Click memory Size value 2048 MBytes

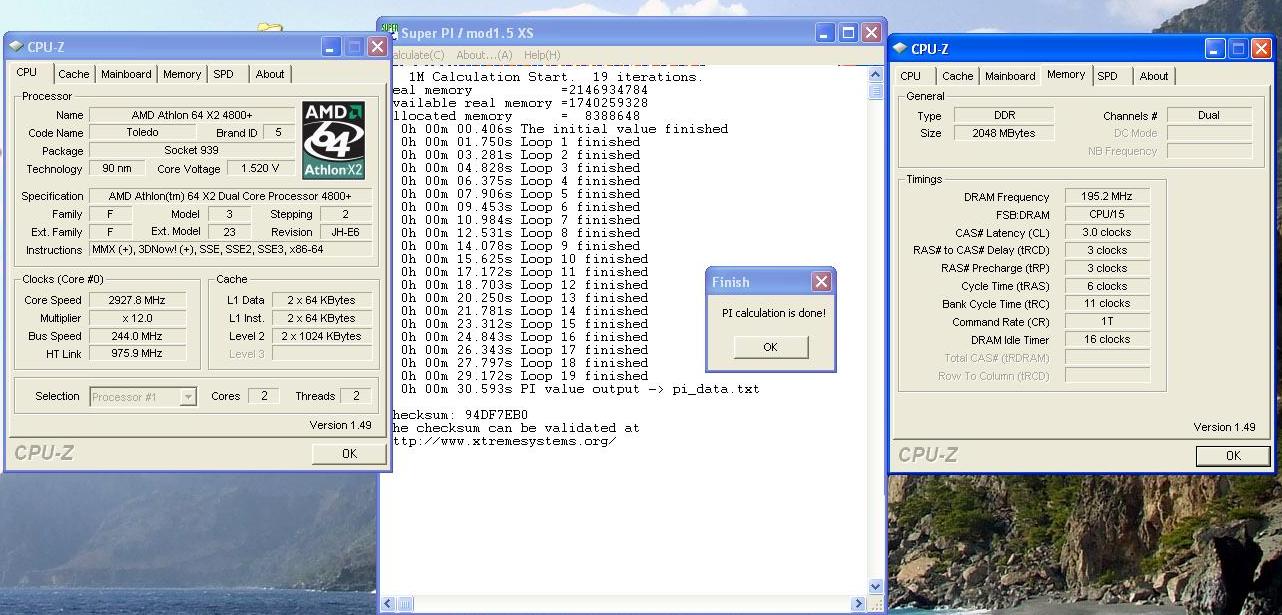(1004, 133)
